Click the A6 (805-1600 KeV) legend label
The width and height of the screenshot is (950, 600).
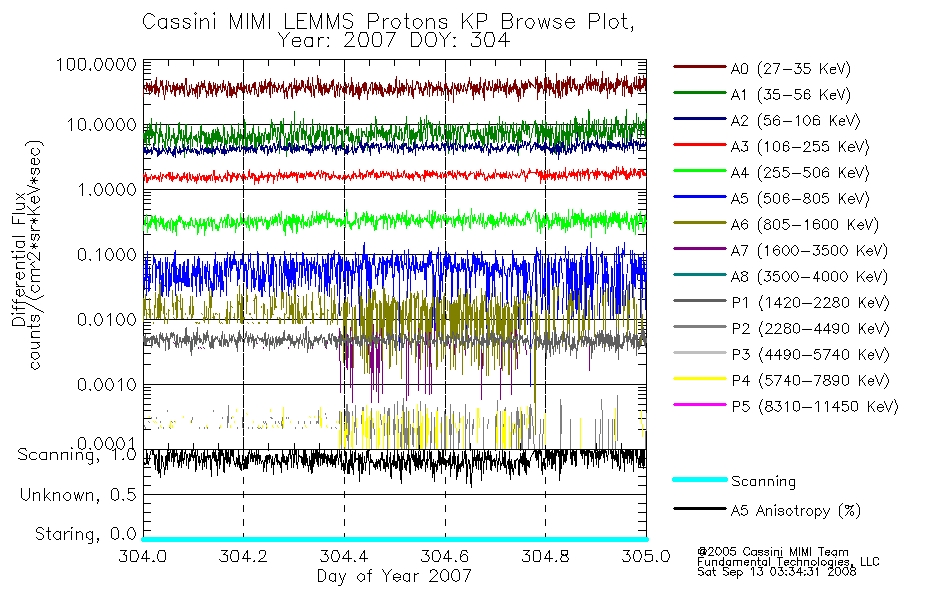click(805, 225)
